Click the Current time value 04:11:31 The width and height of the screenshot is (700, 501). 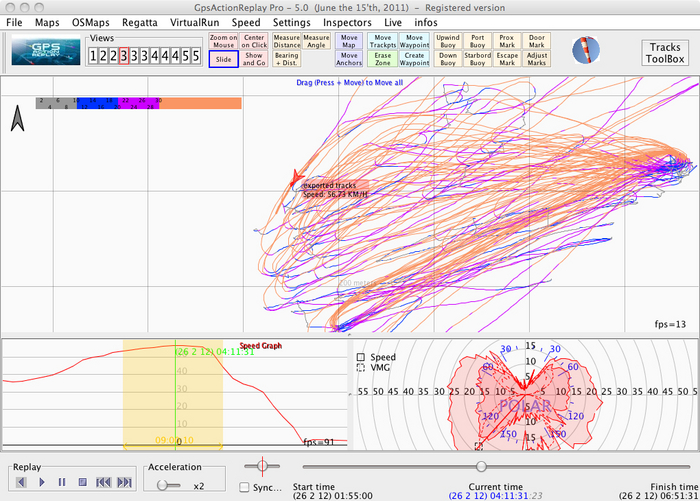pyautogui.click(x=496, y=496)
